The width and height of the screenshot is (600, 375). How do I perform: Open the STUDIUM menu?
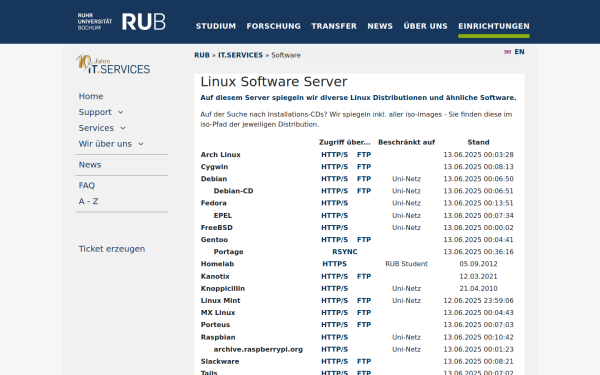pos(216,26)
